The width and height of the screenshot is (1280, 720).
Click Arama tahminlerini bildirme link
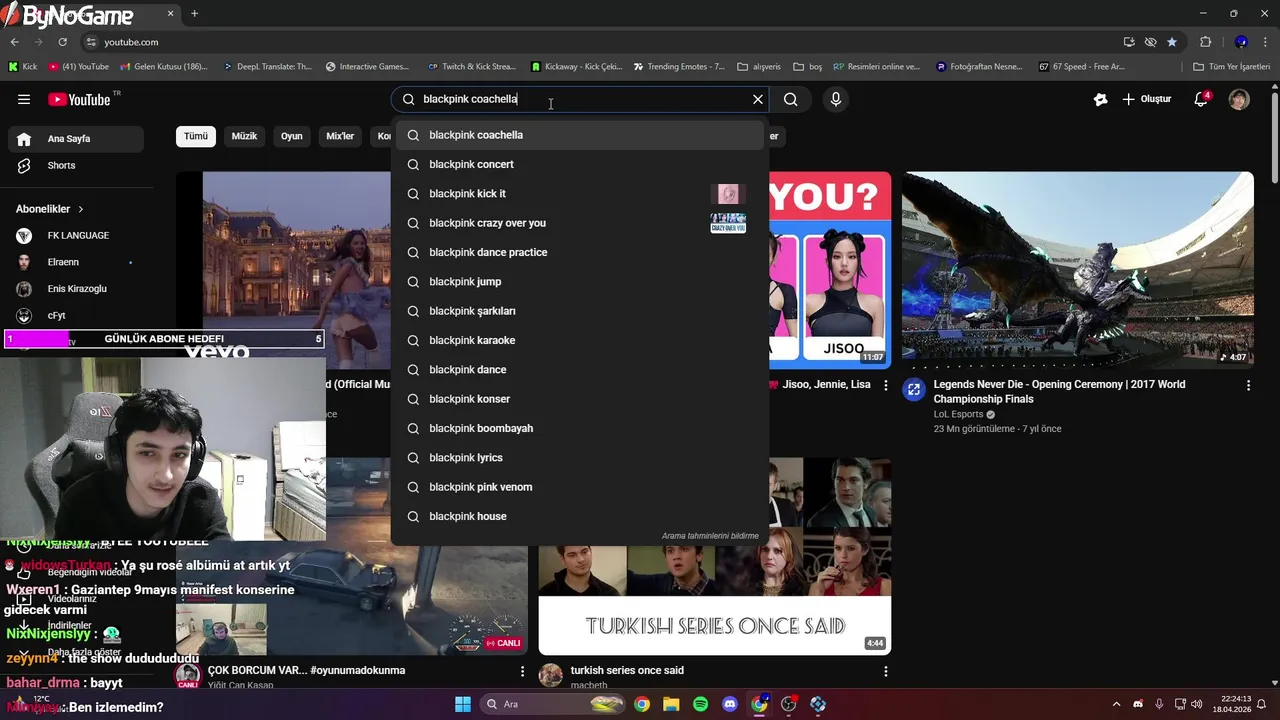click(x=710, y=536)
